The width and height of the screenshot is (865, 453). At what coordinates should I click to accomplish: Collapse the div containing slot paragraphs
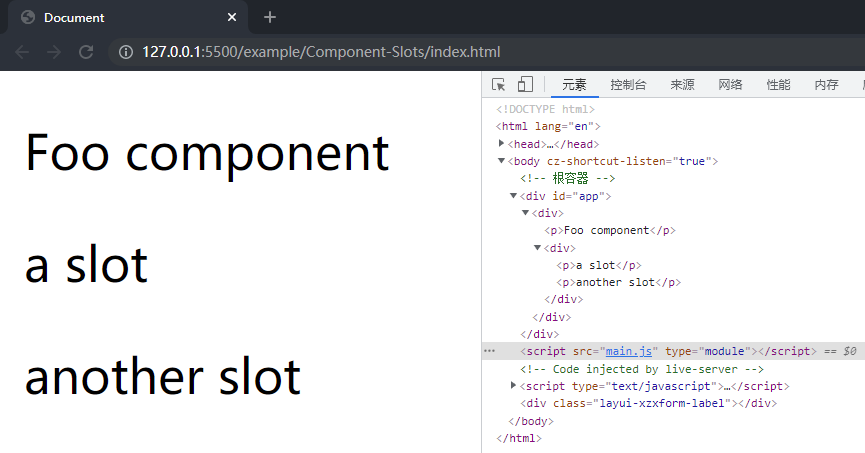537,247
